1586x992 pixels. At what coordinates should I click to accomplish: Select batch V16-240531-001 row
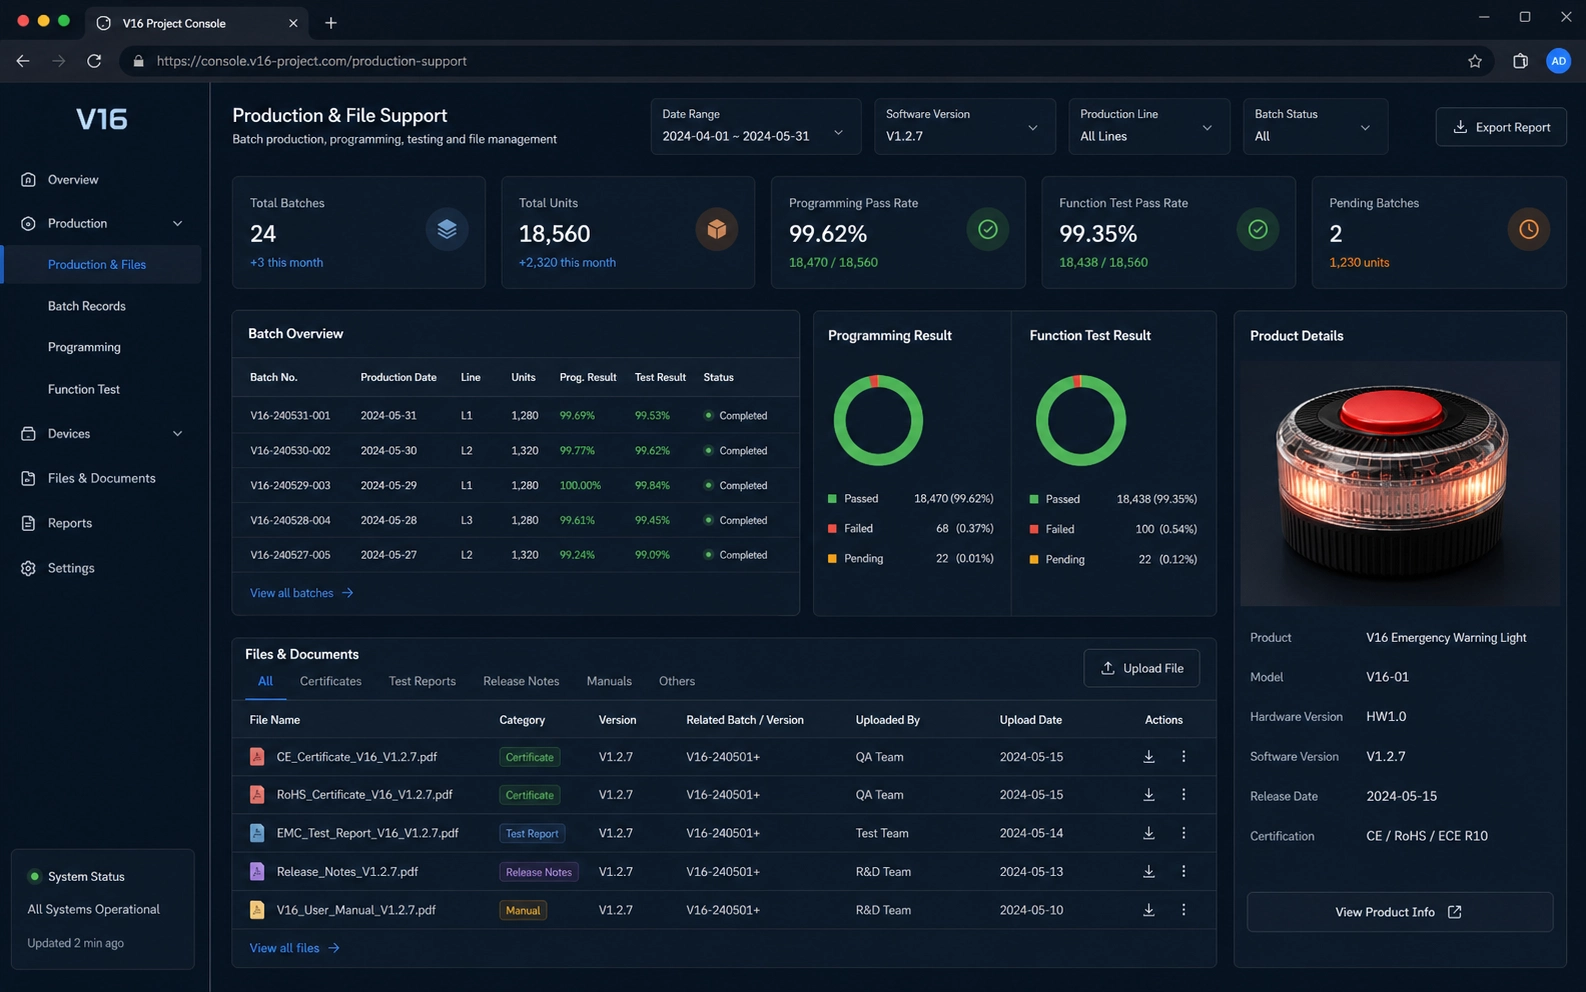click(x=516, y=416)
